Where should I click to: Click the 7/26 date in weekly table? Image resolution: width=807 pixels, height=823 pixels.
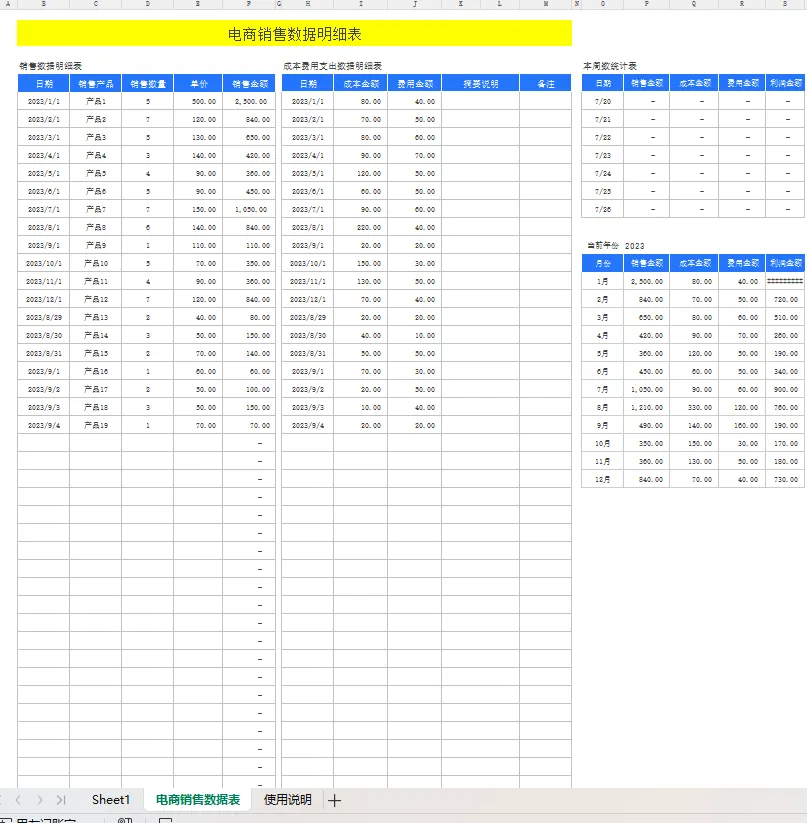[603, 209]
